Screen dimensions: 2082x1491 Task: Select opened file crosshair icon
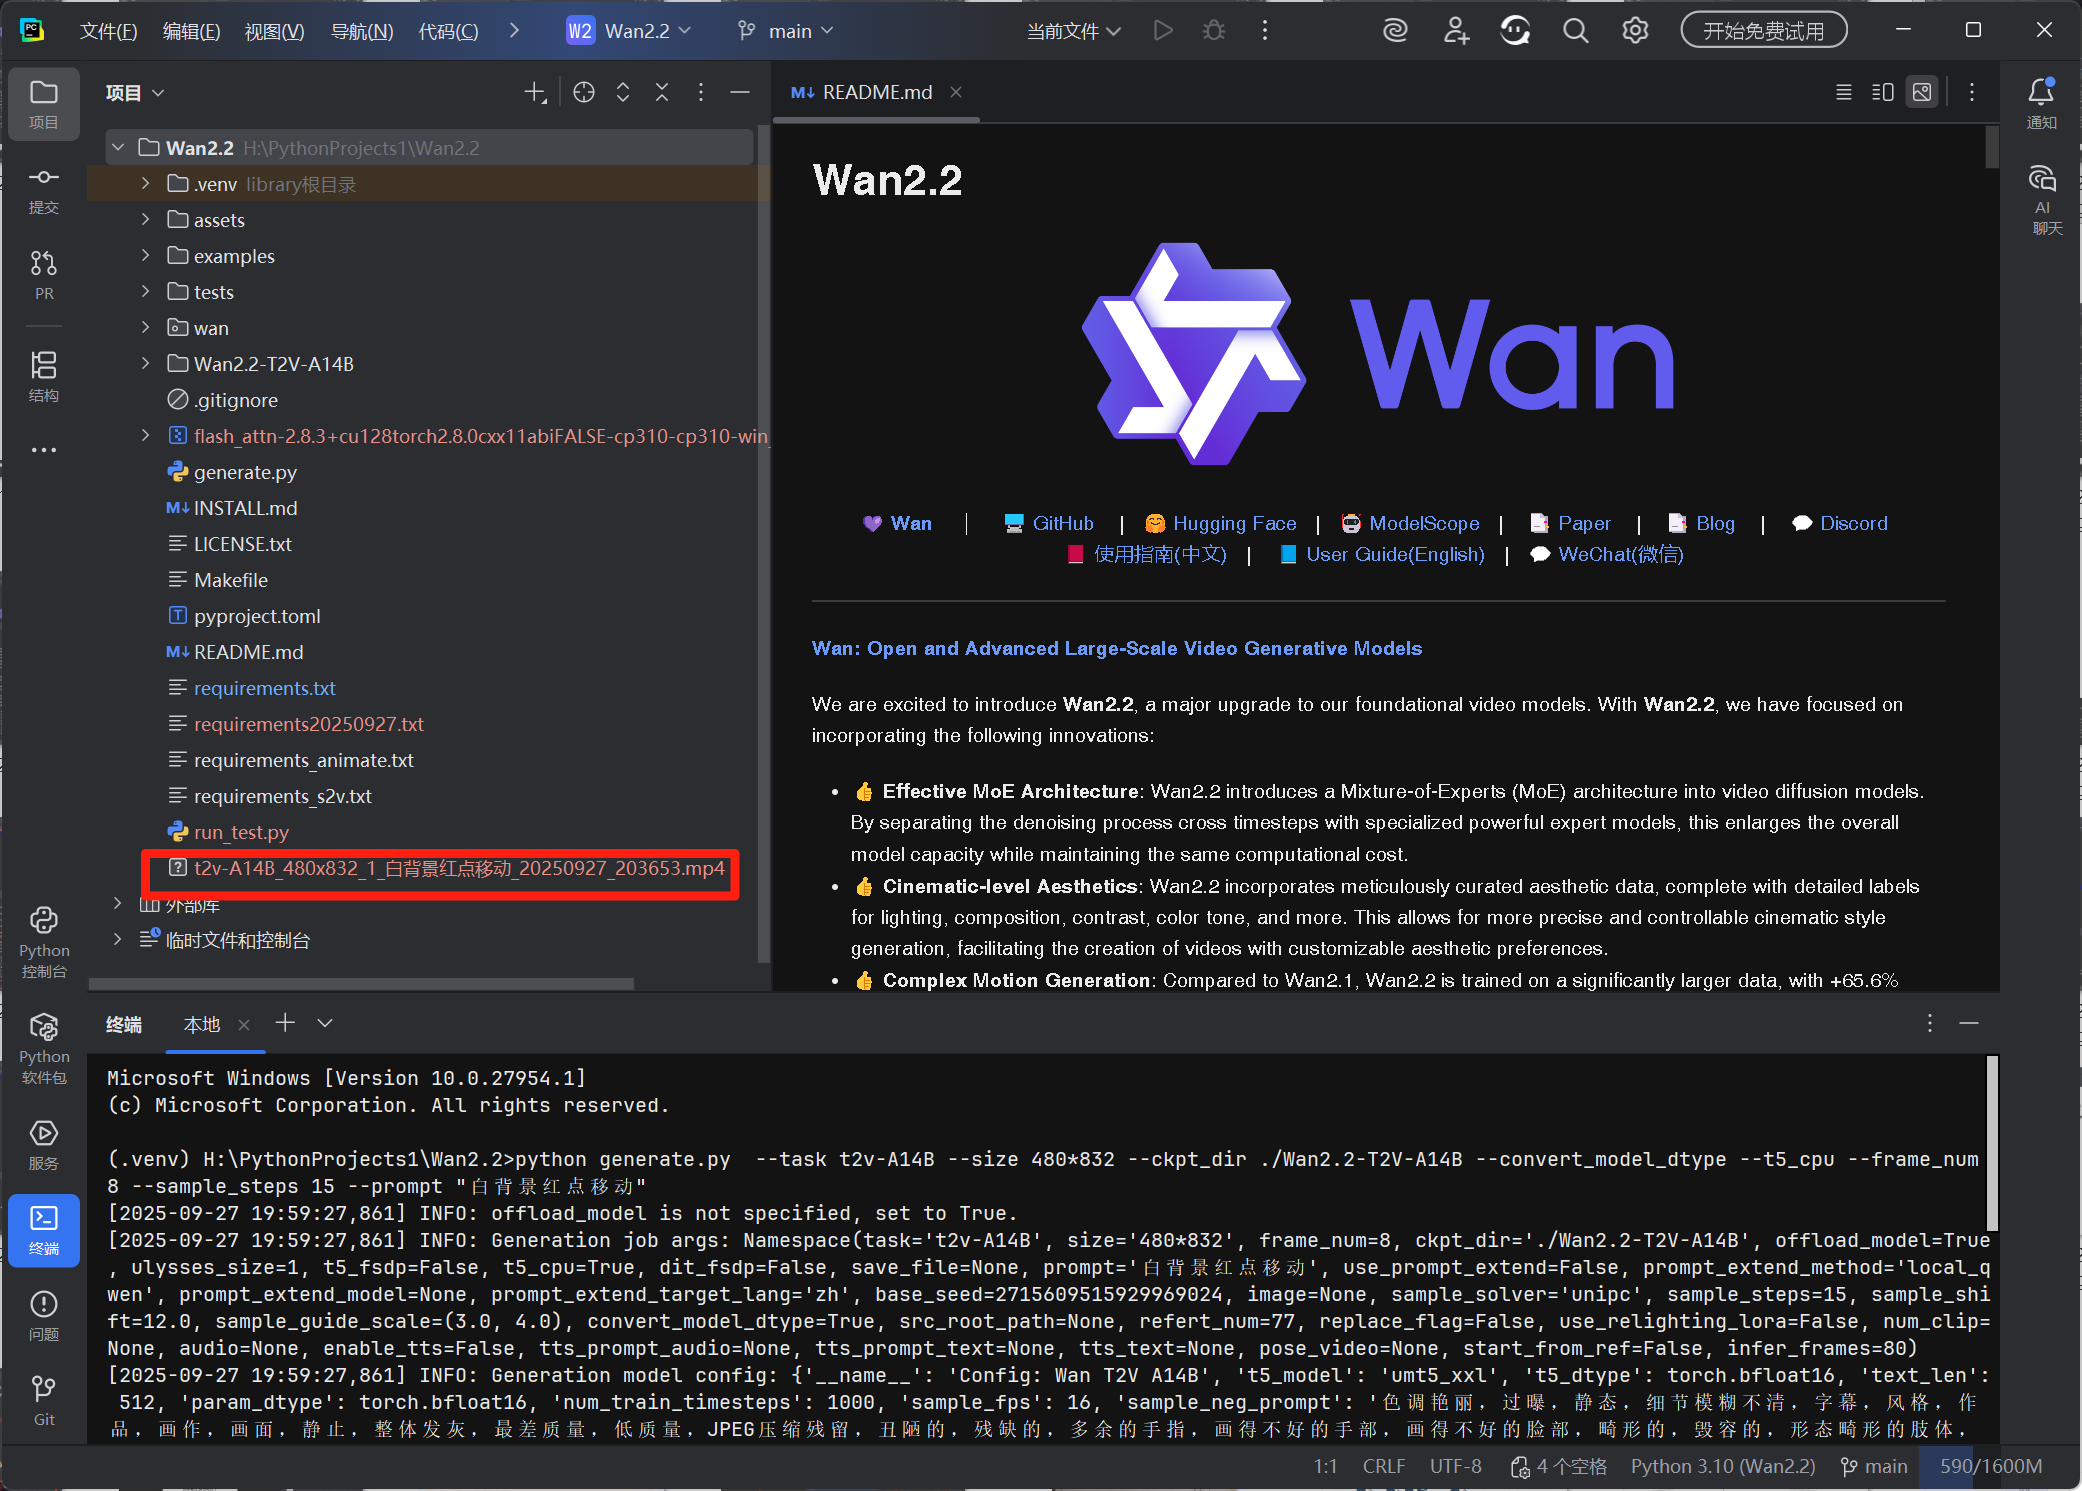point(584,93)
